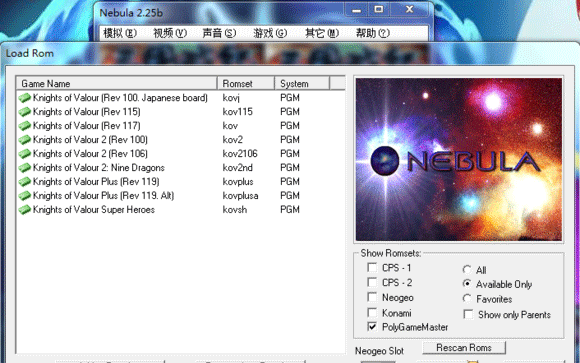Click the ROM icon for kovplusa entry
The width and height of the screenshot is (580, 363).
(x=25, y=196)
